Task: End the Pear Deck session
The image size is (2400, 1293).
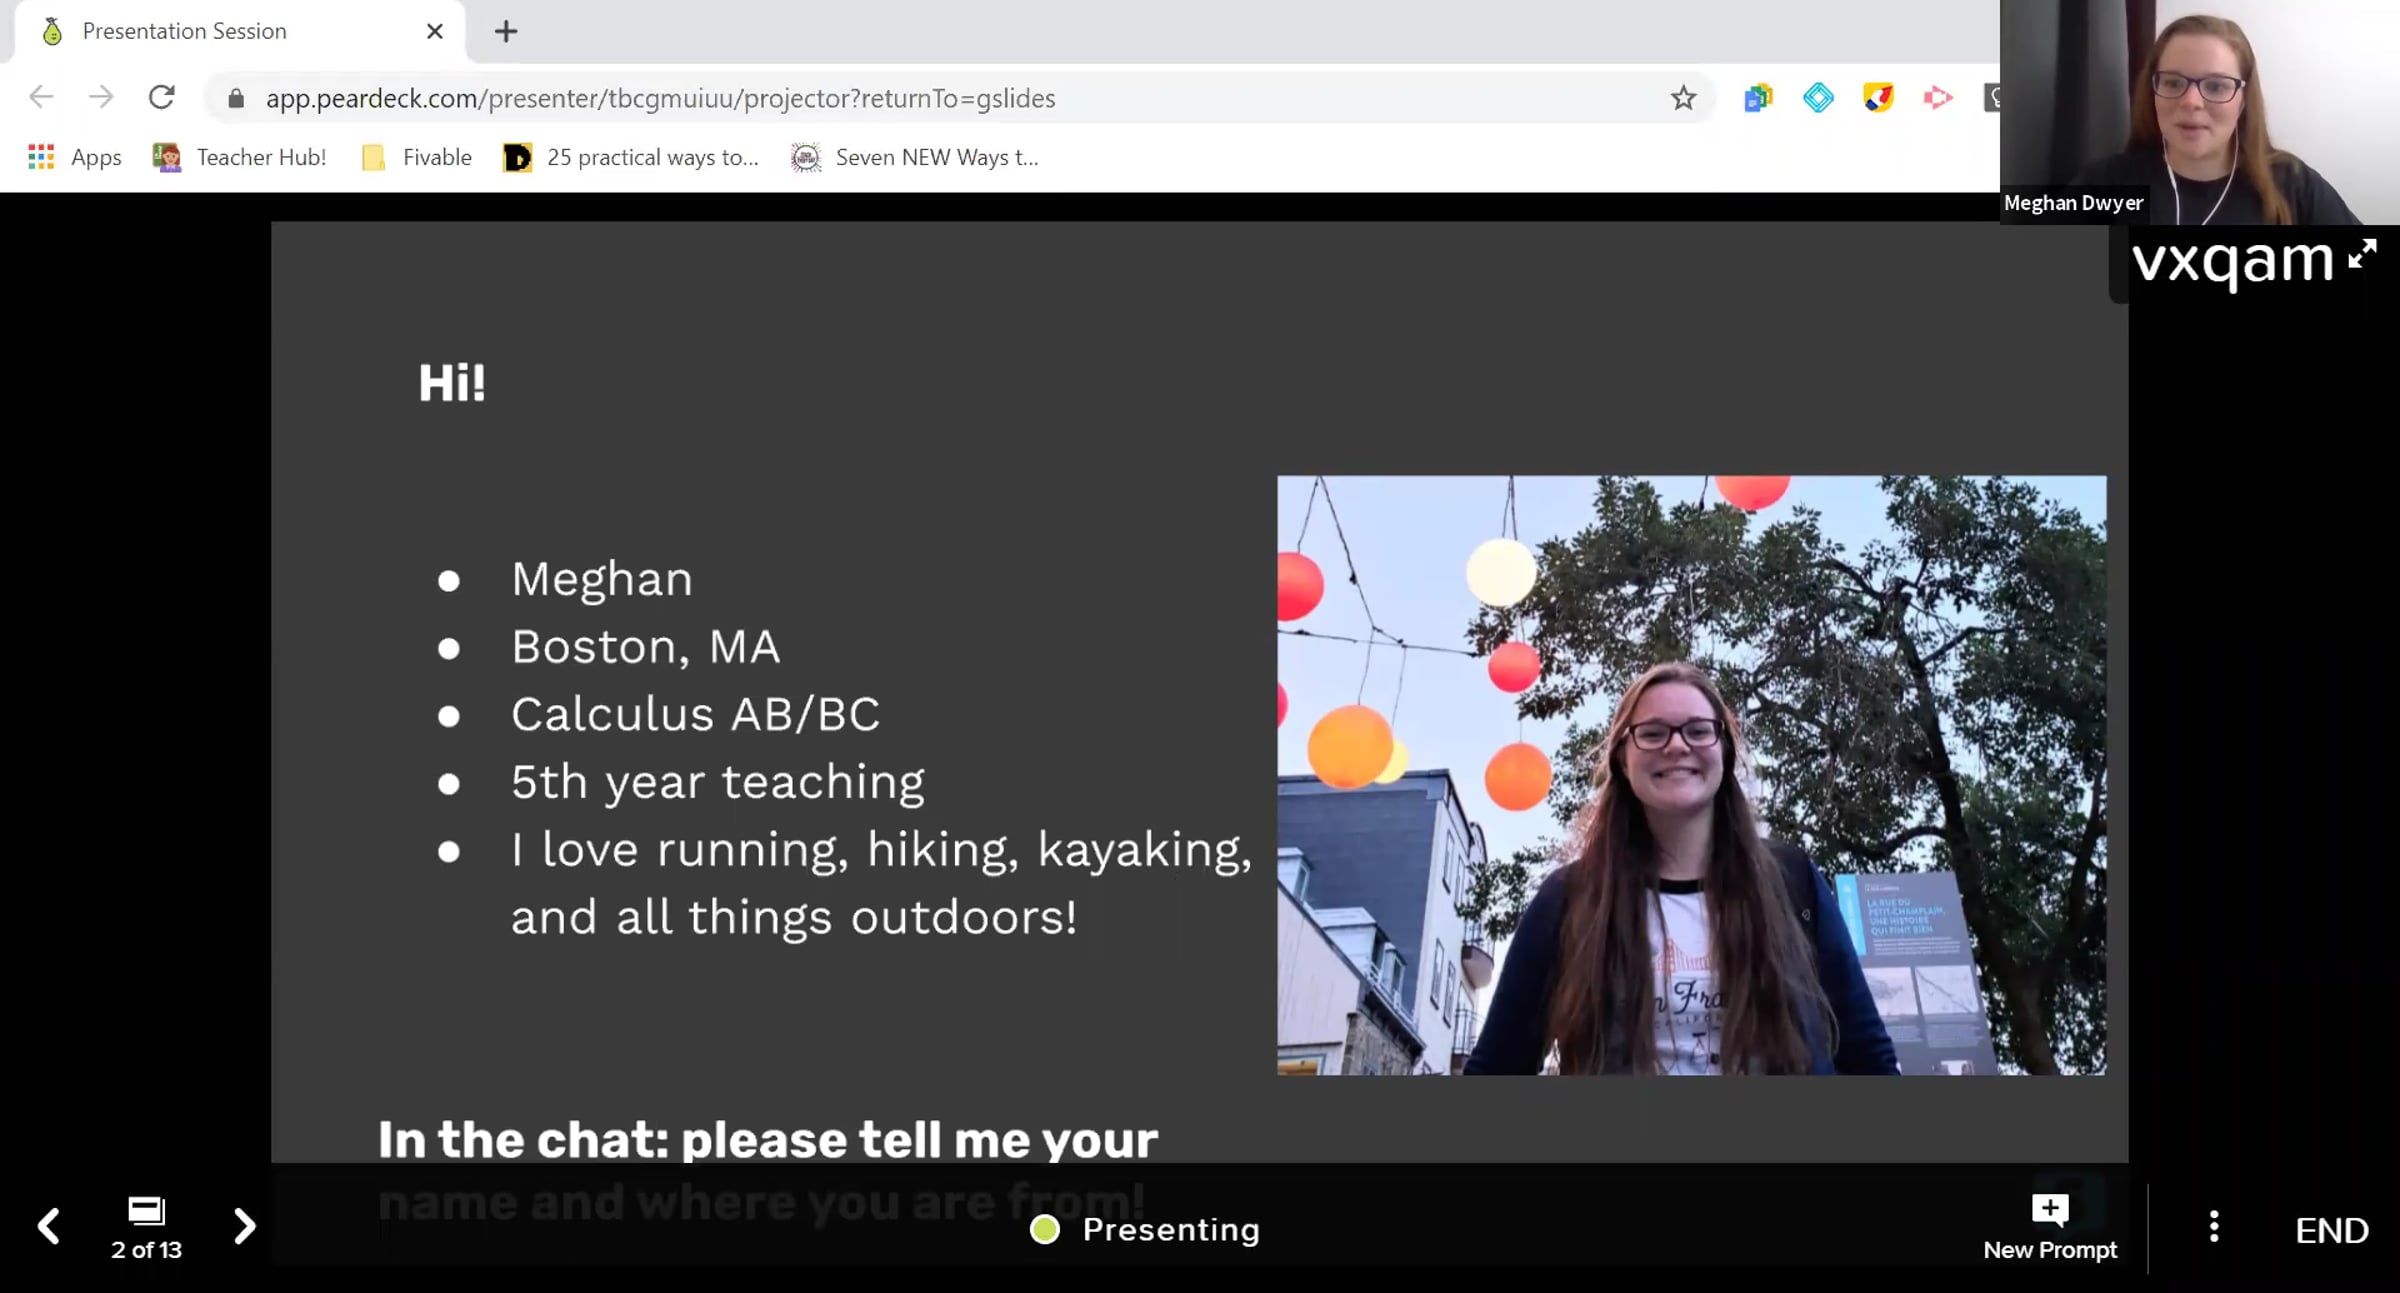Action: (2331, 1230)
